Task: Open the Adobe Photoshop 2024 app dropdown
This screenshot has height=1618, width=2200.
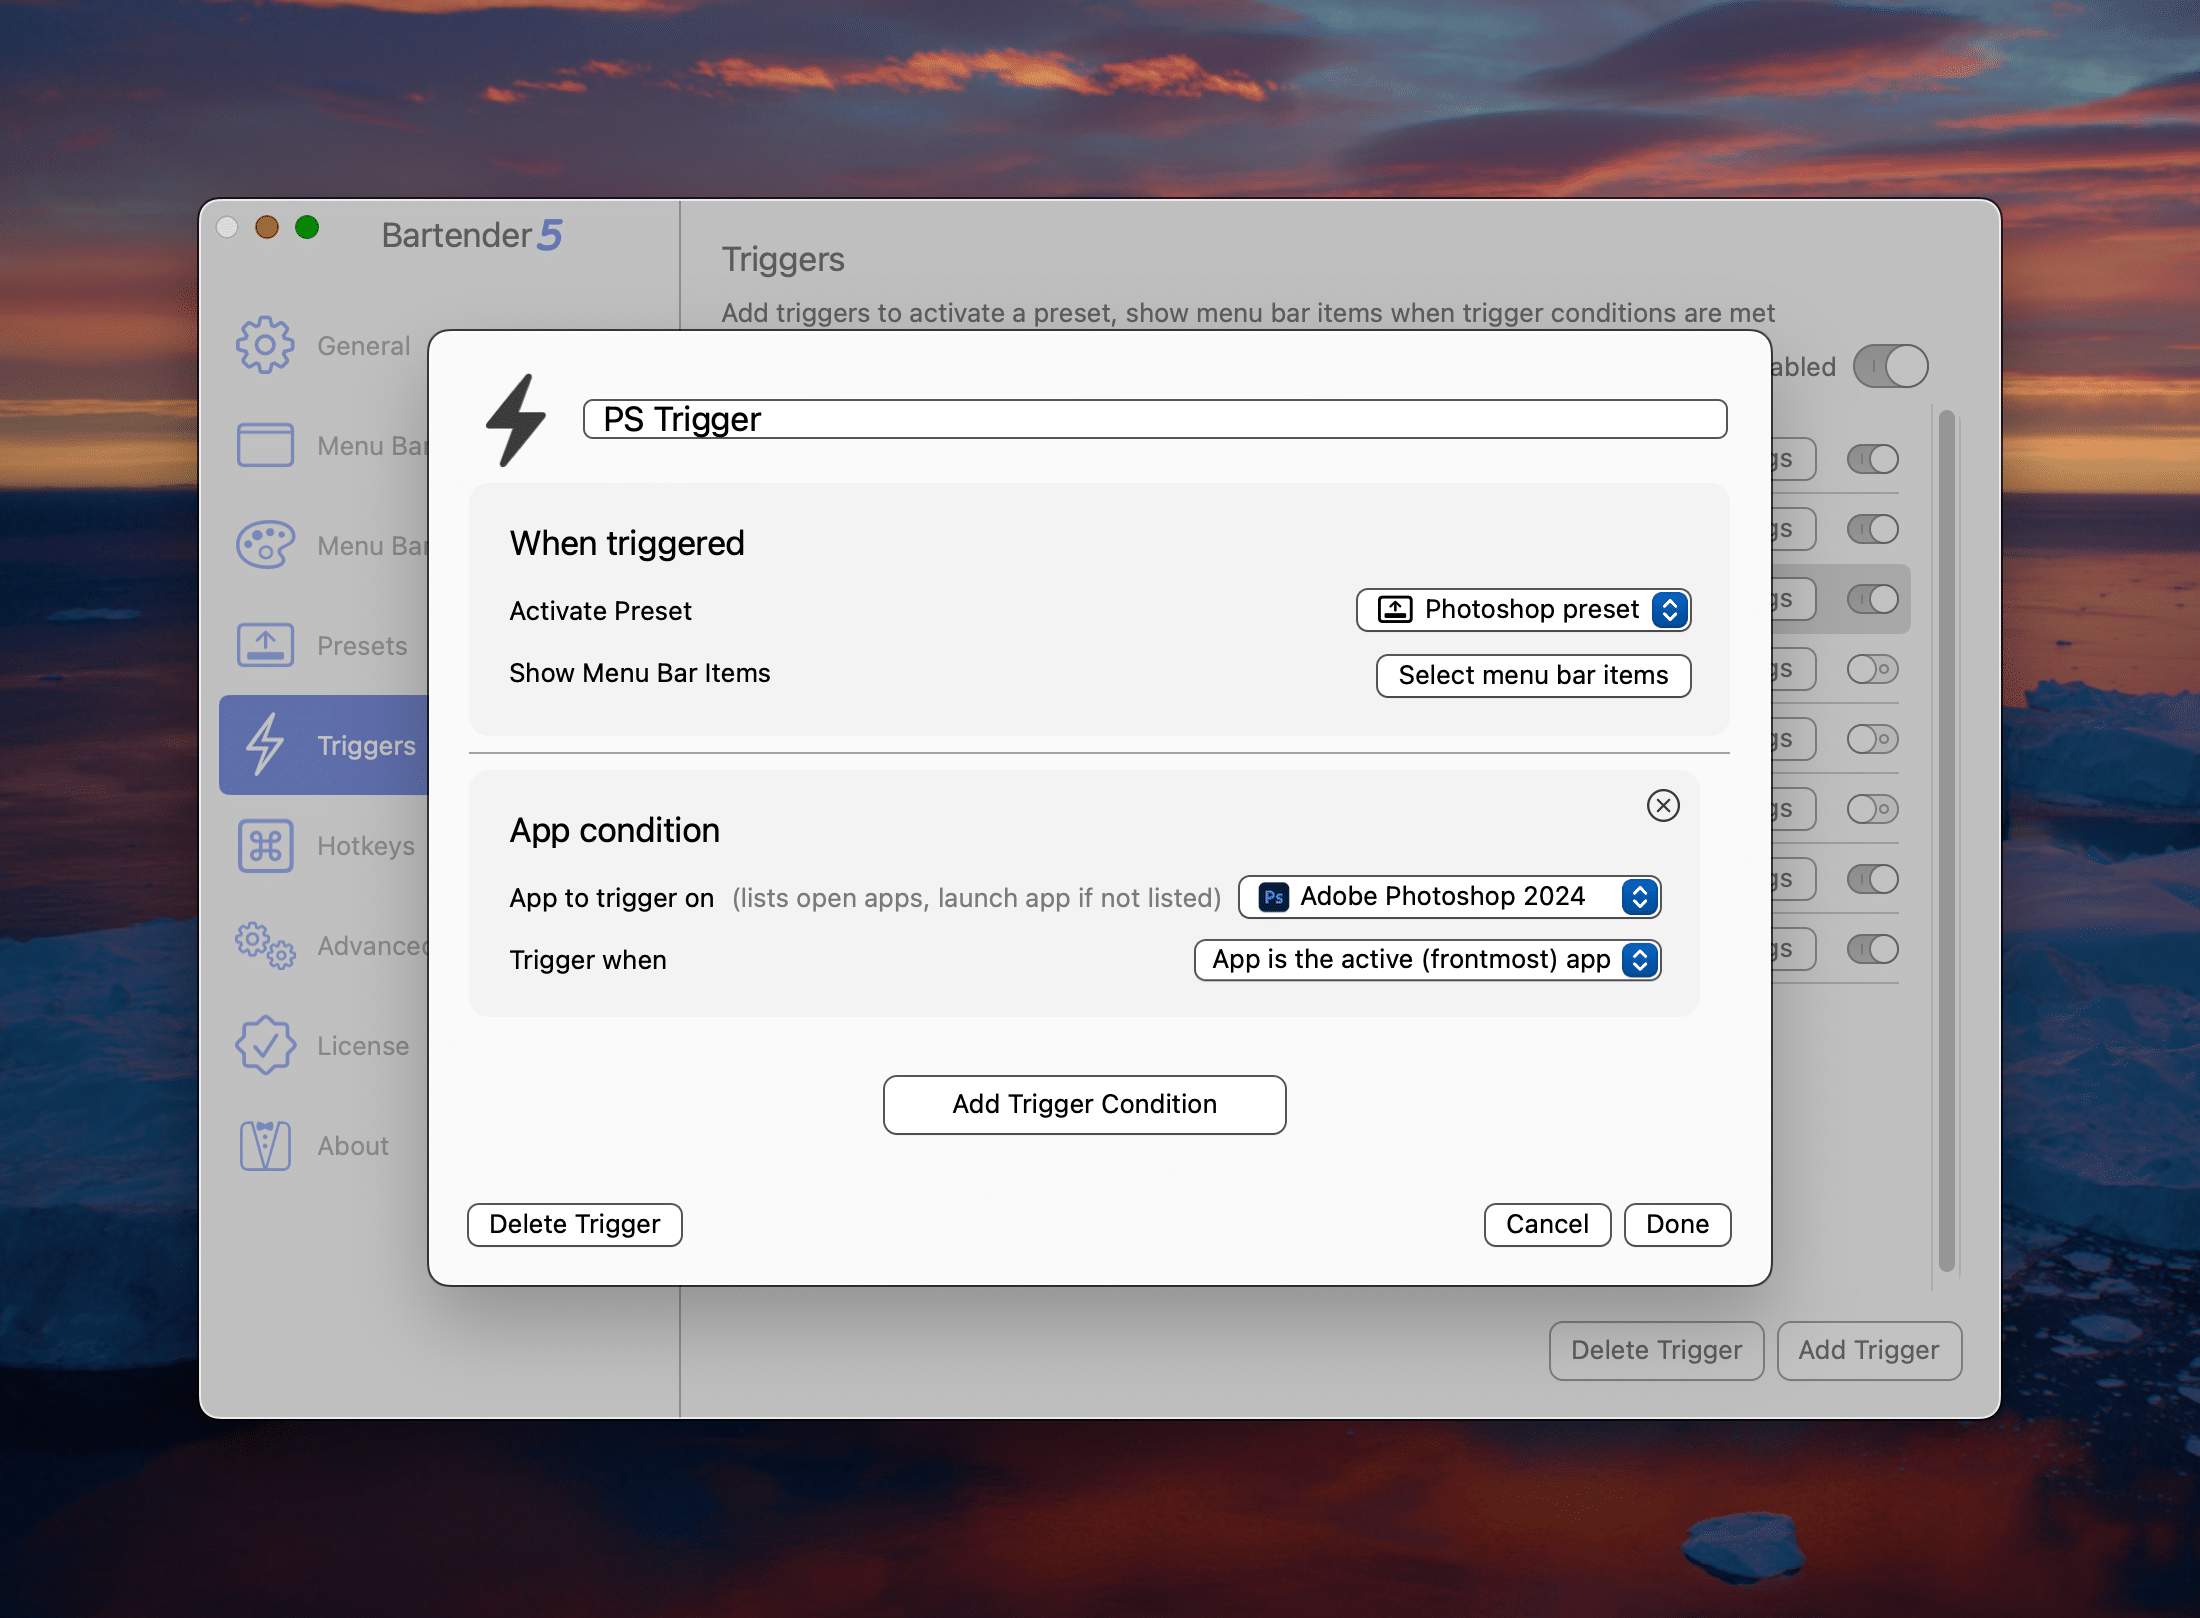Action: (x=1449, y=897)
